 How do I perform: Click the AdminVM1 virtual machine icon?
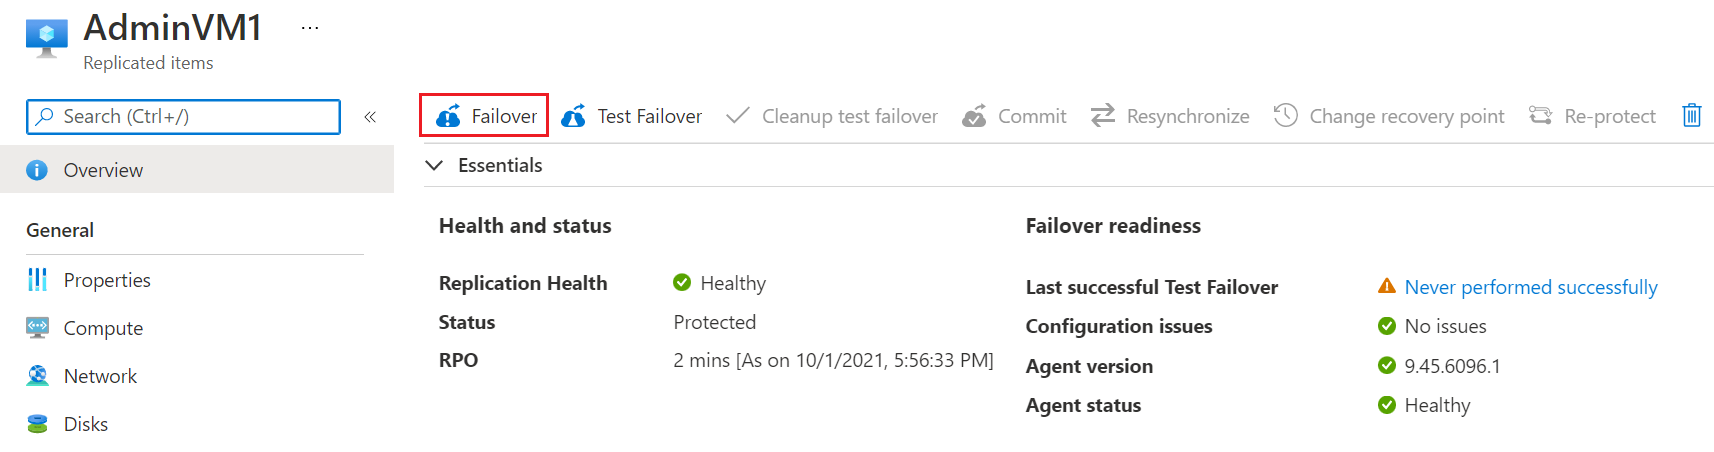[x=46, y=38]
